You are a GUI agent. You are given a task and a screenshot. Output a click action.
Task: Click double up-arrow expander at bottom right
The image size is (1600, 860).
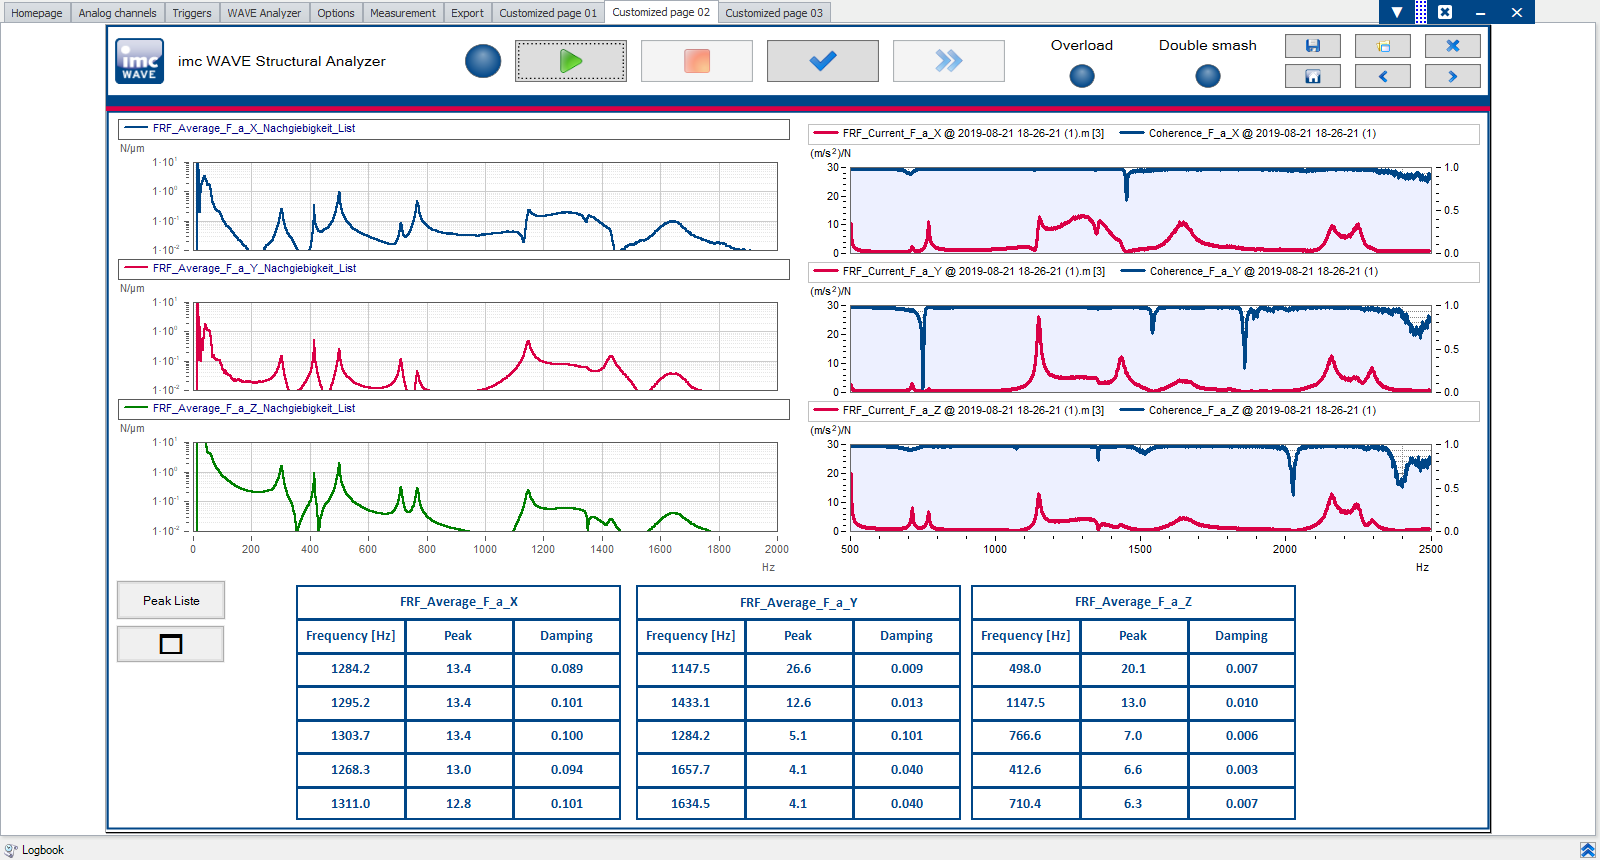pos(1587,850)
